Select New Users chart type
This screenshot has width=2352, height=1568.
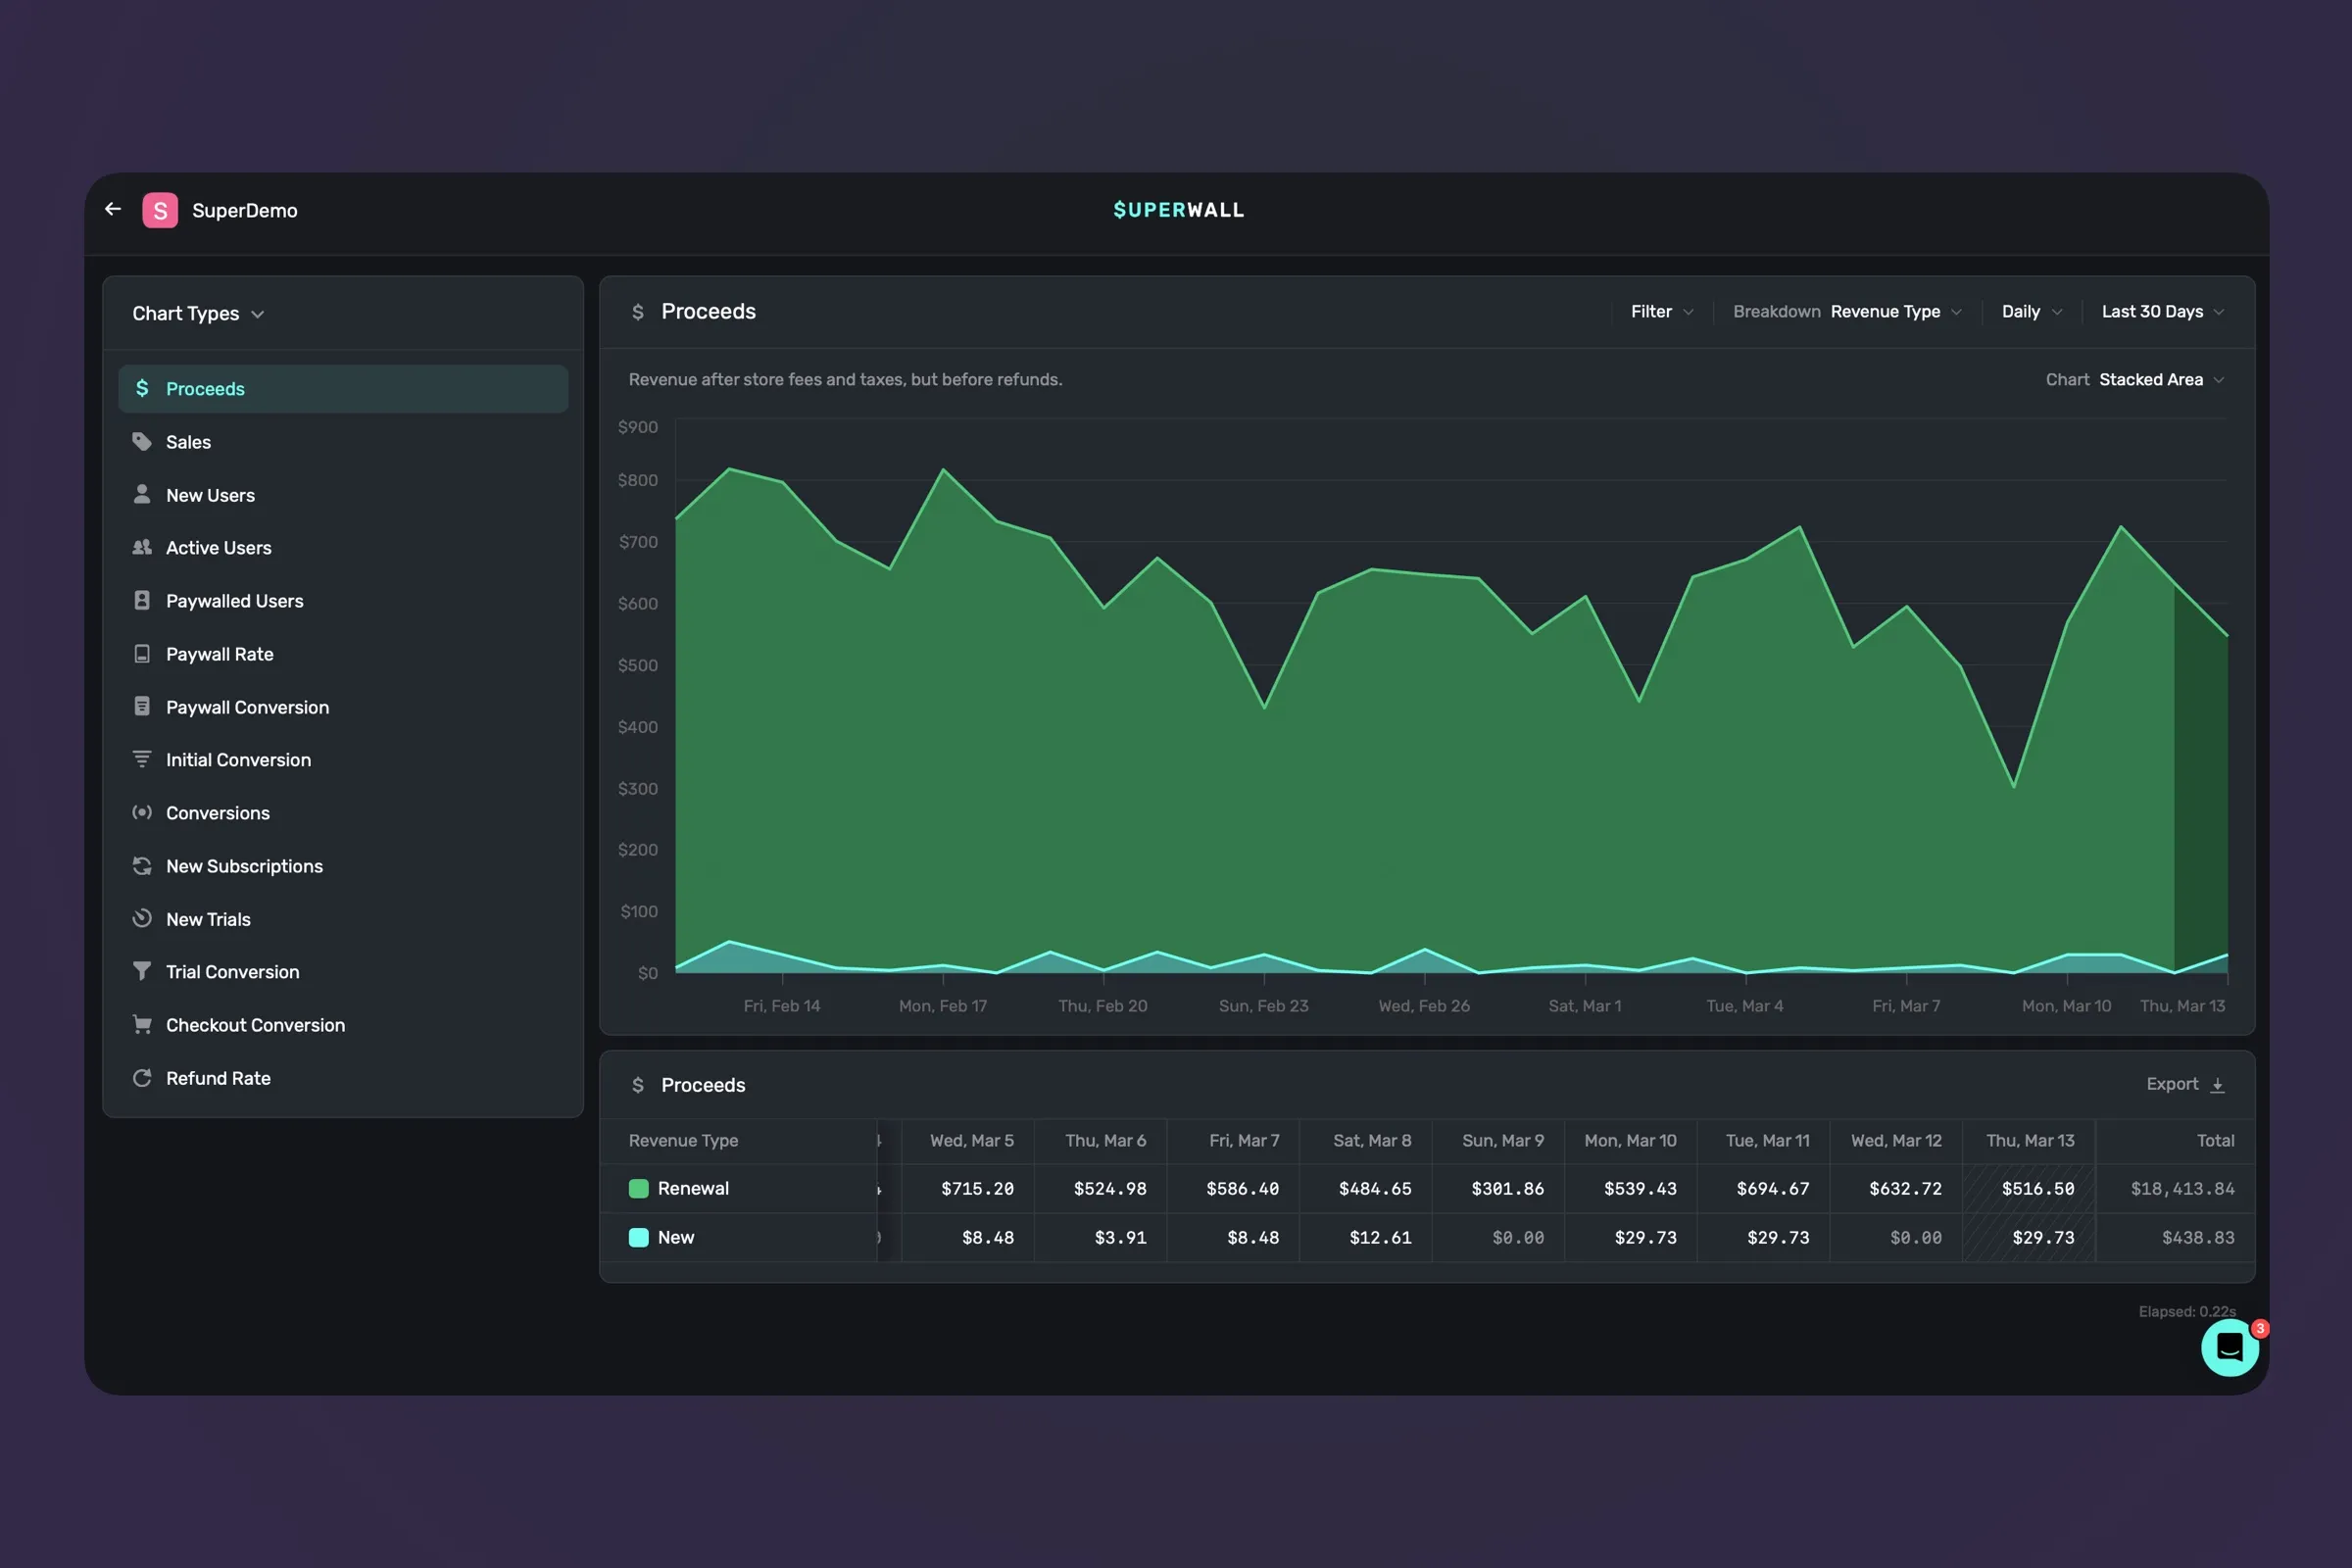343,494
